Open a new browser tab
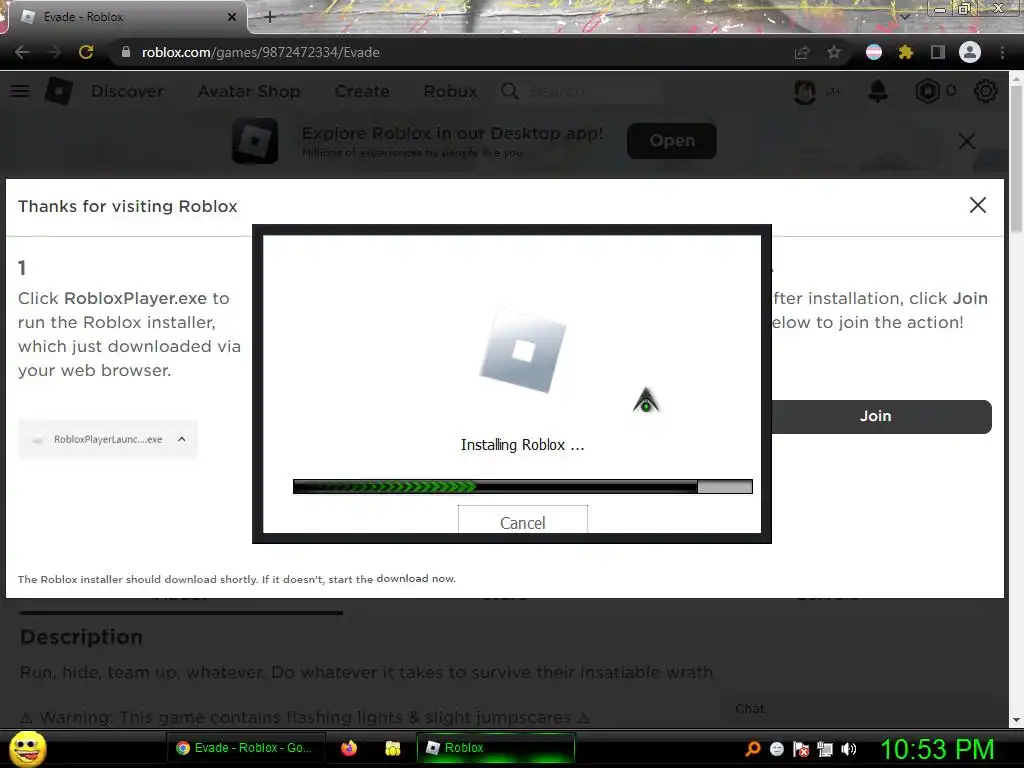This screenshot has height=768, width=1024. [270, 17]
